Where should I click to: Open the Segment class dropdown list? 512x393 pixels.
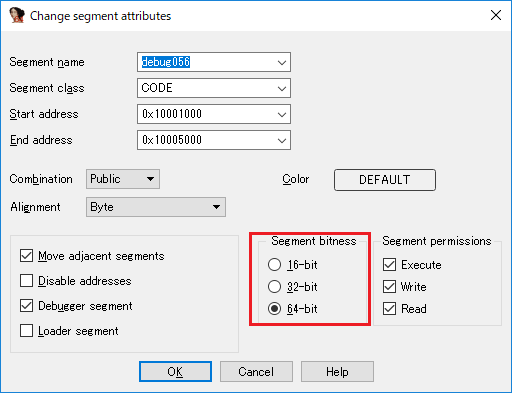tap(282, 88)
